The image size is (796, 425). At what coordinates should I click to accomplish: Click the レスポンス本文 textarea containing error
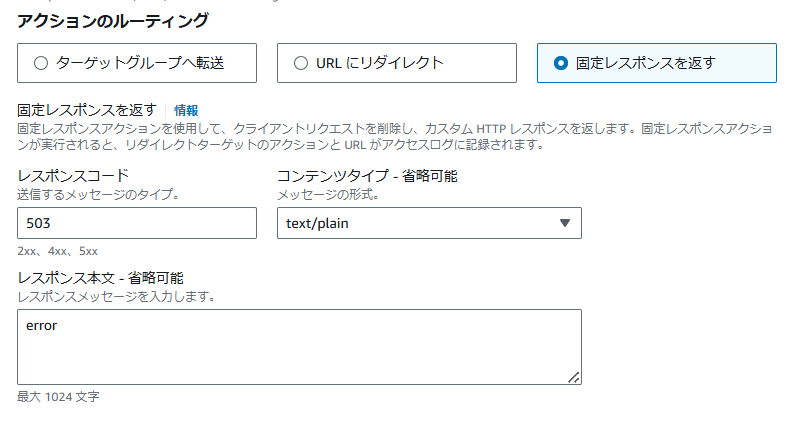[x=300, y=347]
